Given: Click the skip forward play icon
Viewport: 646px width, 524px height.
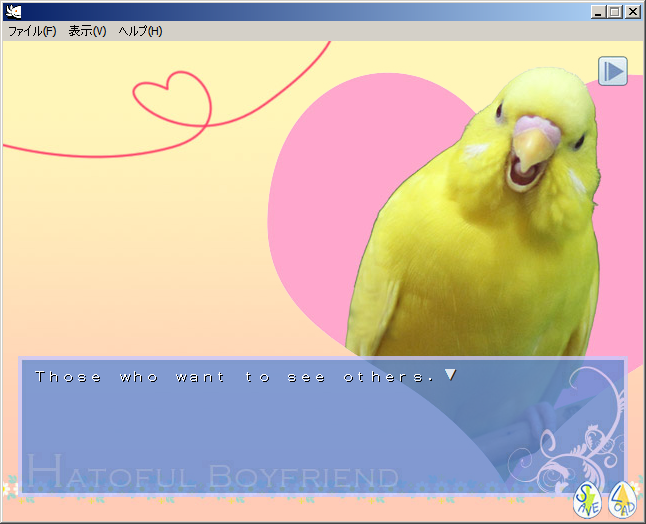Looking at the screenshot, I should click(613, 71).
